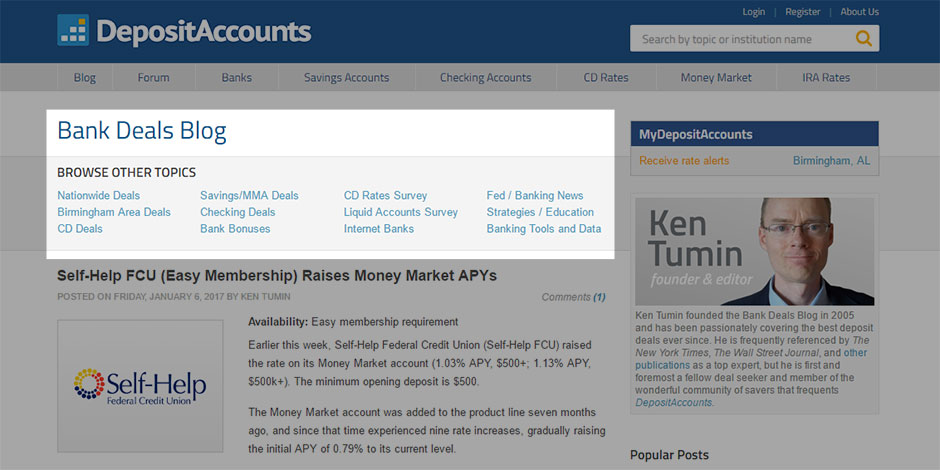Open Checking Deals topic
Image resolution: width=940 pixels, height=470 pixels.
click(x=237, y=212)
